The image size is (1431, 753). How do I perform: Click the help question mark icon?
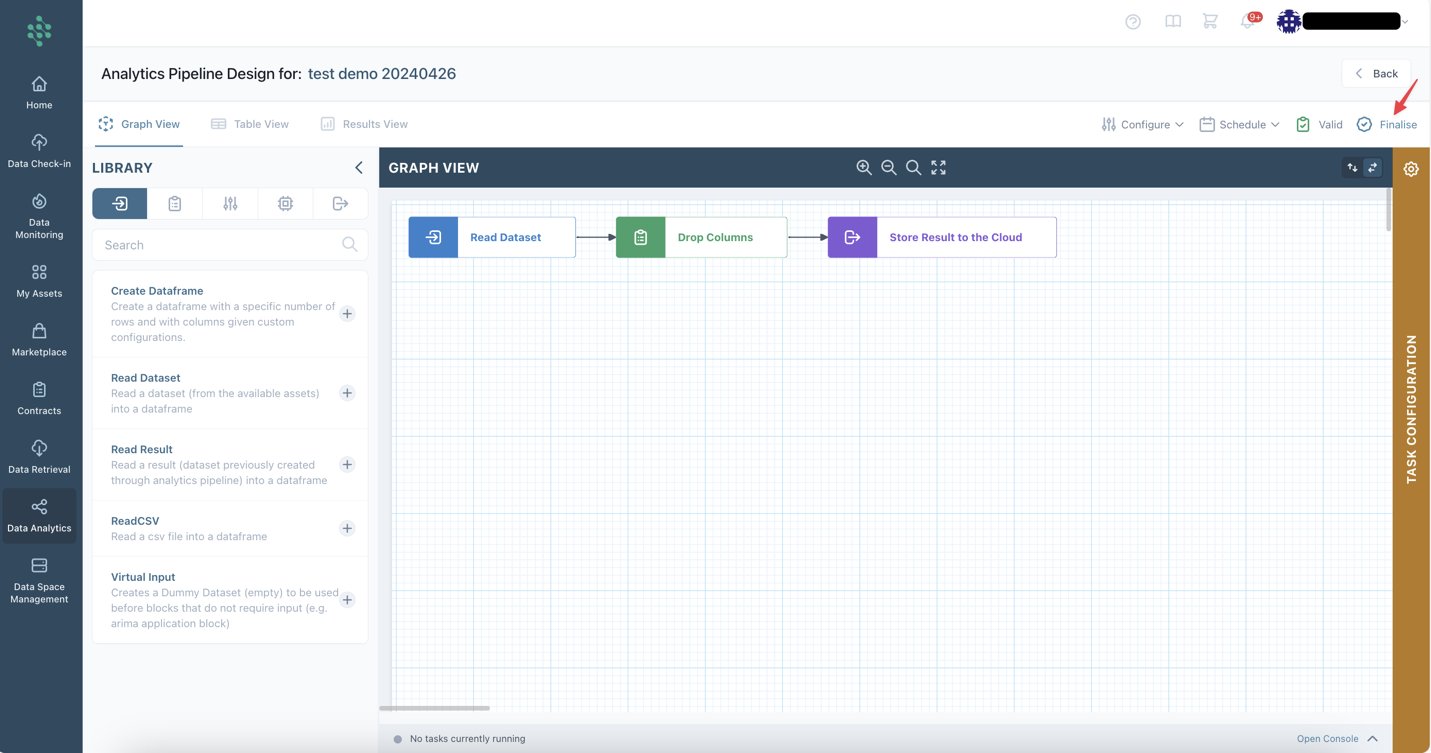coord(1133,22)
